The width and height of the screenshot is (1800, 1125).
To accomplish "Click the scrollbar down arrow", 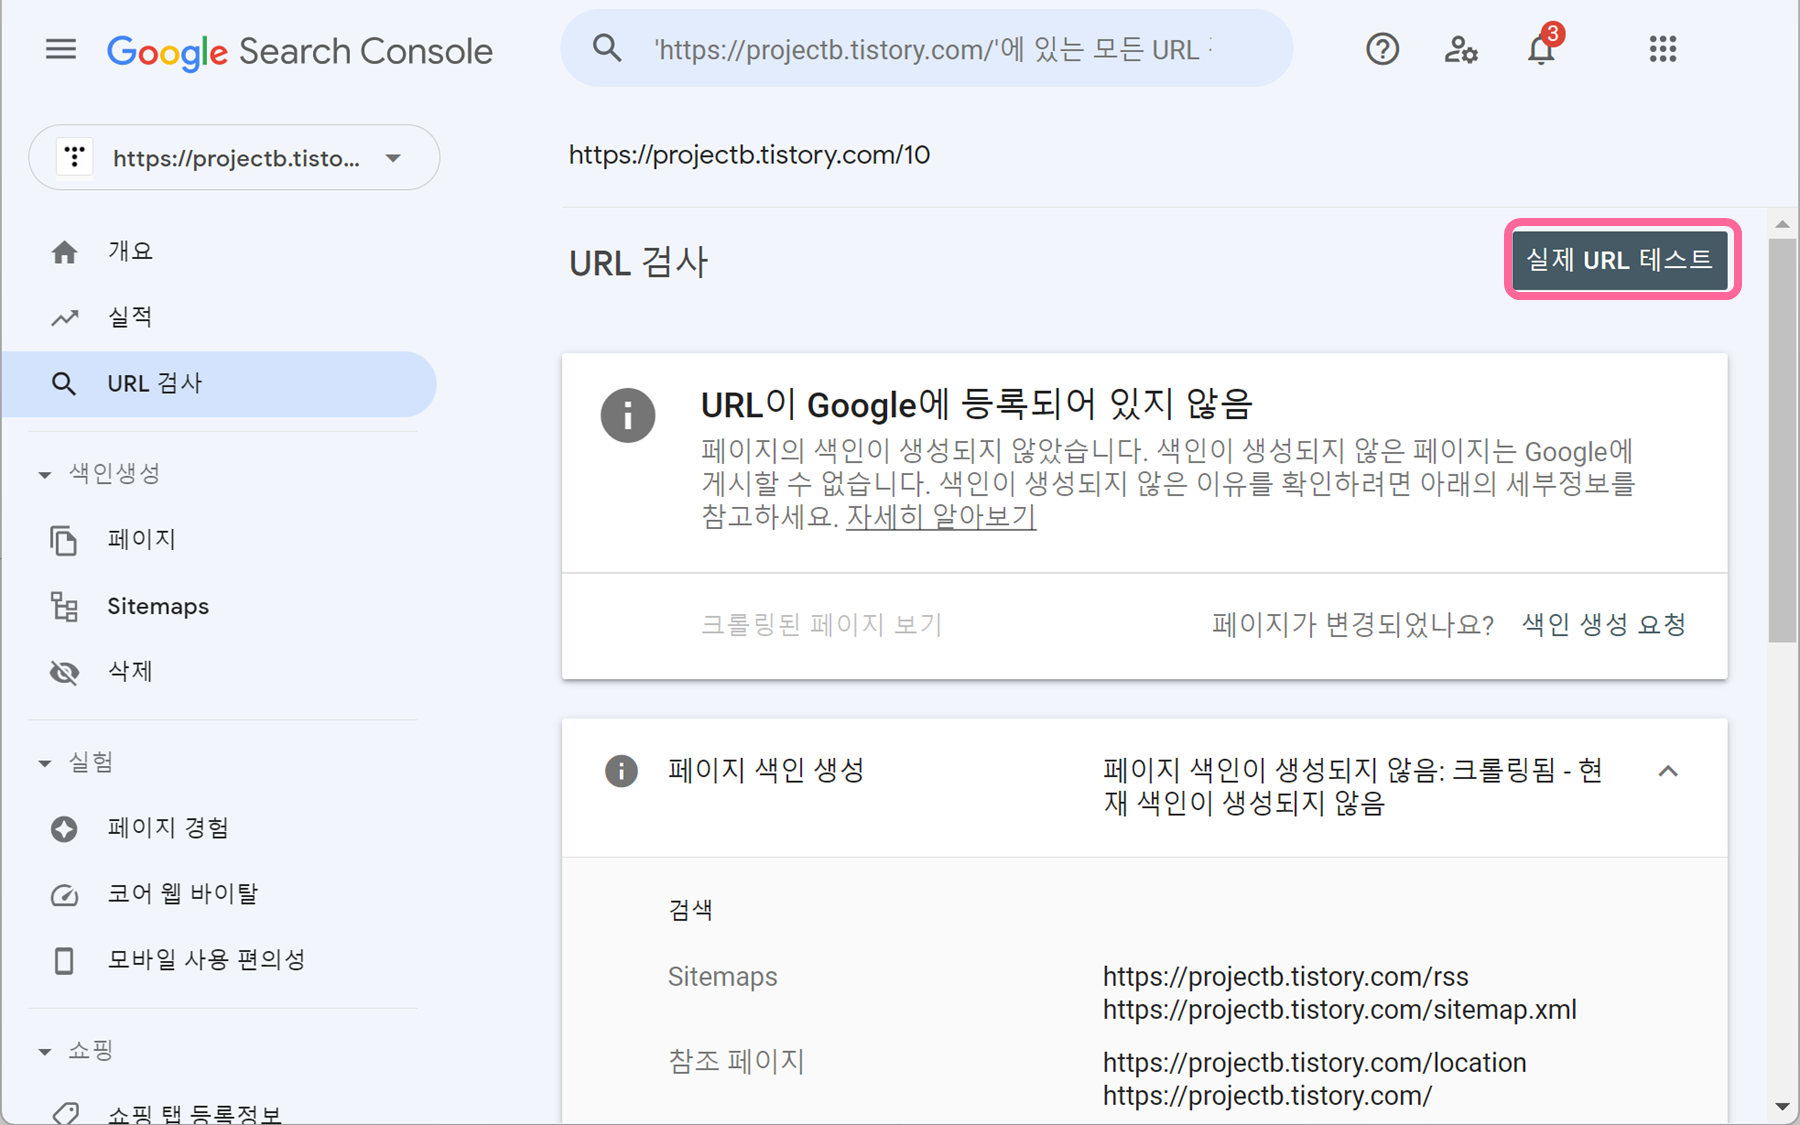I will click(1782, 1107).
